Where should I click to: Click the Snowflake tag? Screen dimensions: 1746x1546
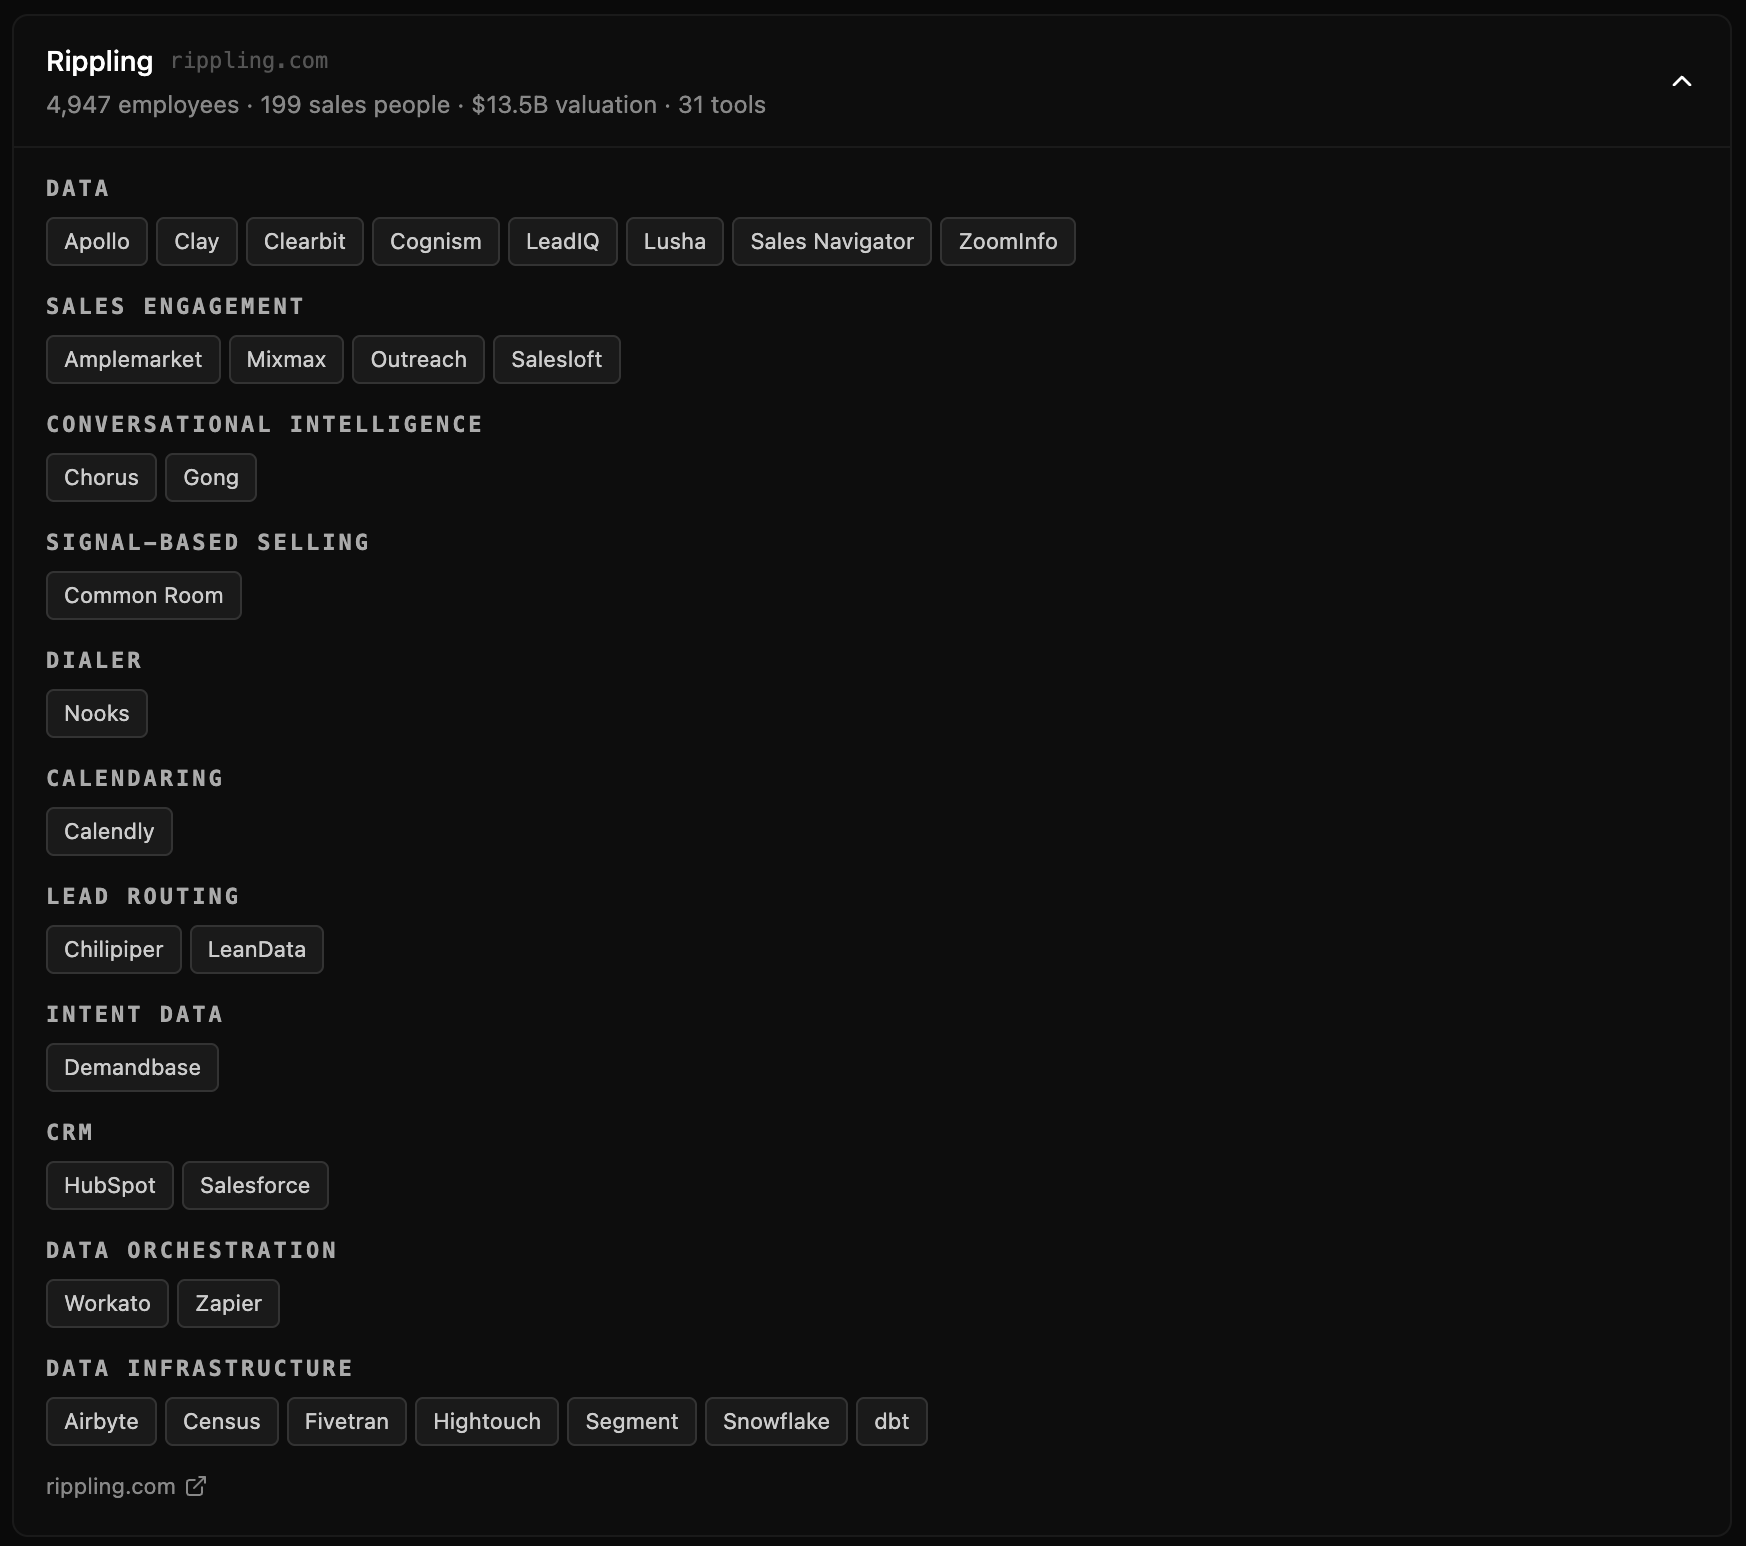click(776, 1421)
